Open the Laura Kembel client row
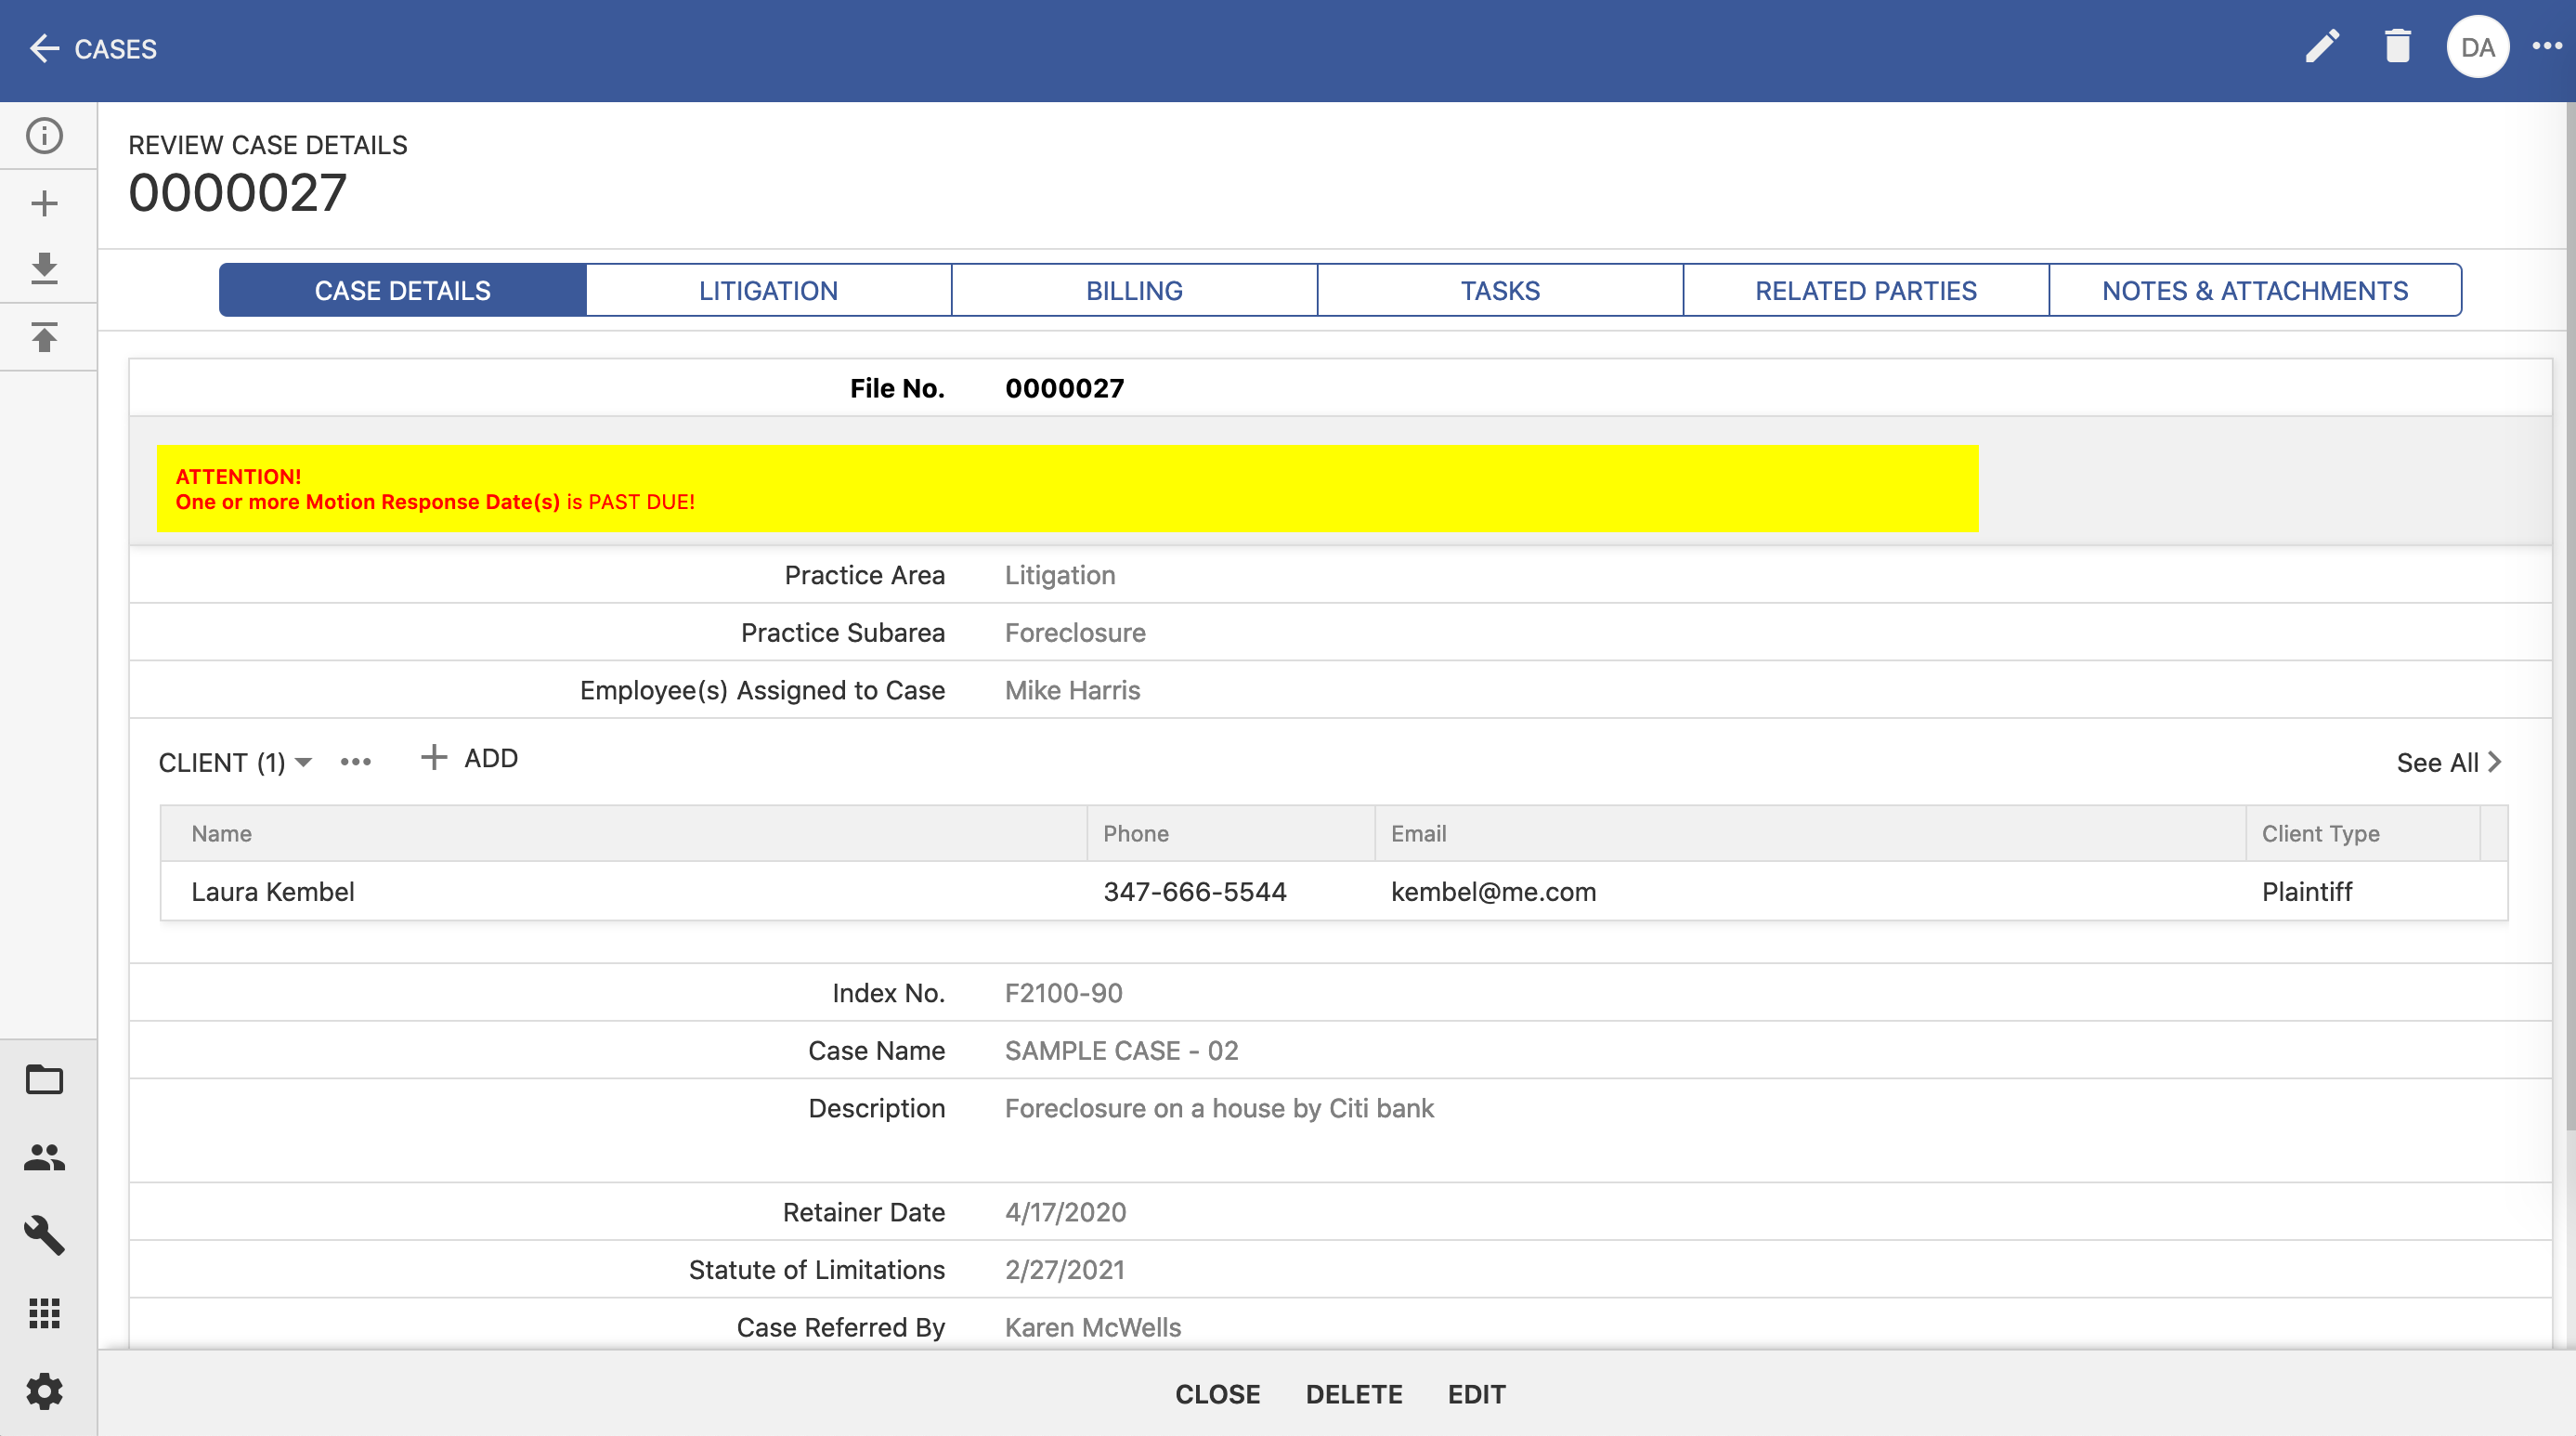Image resolution: width=2576 pixels, height=1436 pixels. (x=1334, y=891)
